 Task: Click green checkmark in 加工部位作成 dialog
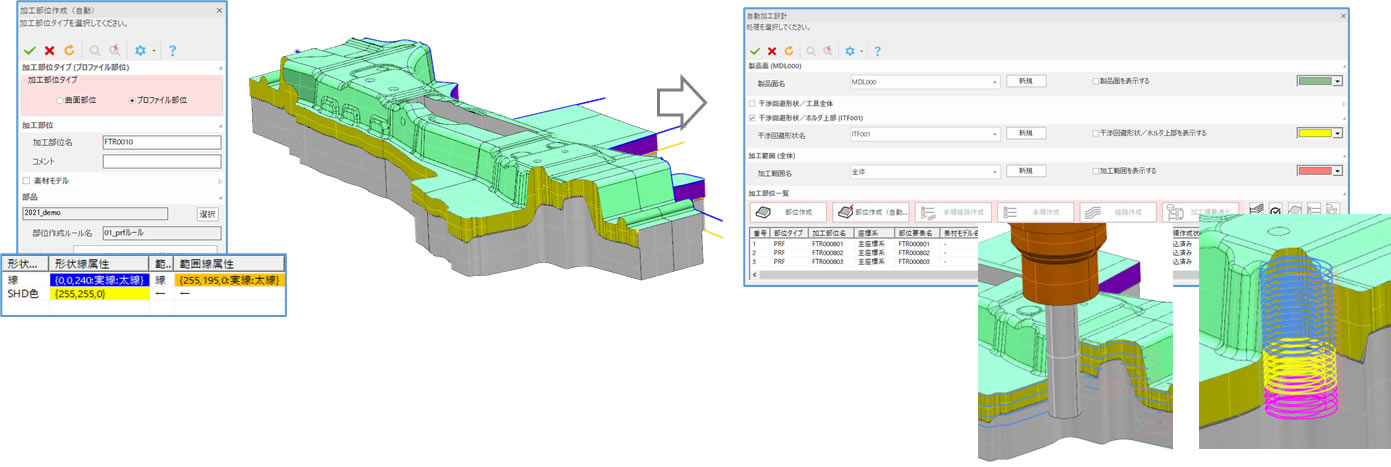tap(30, 50)
